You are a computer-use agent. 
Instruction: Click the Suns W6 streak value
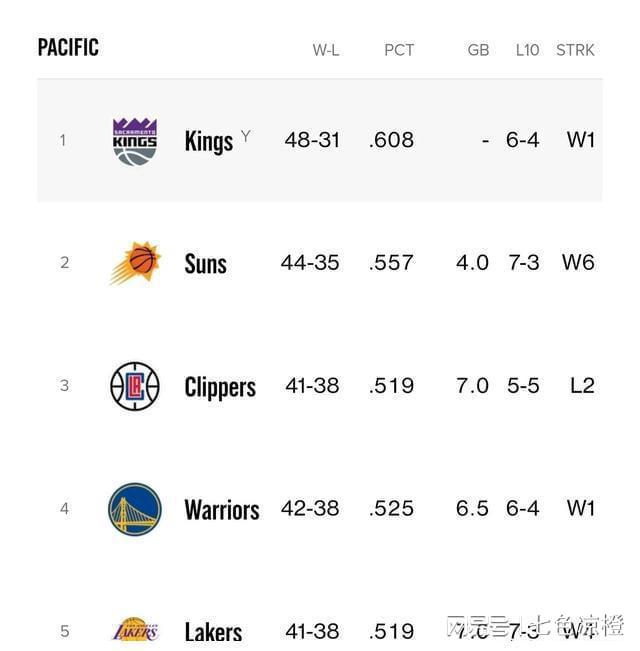coord(578,262)
